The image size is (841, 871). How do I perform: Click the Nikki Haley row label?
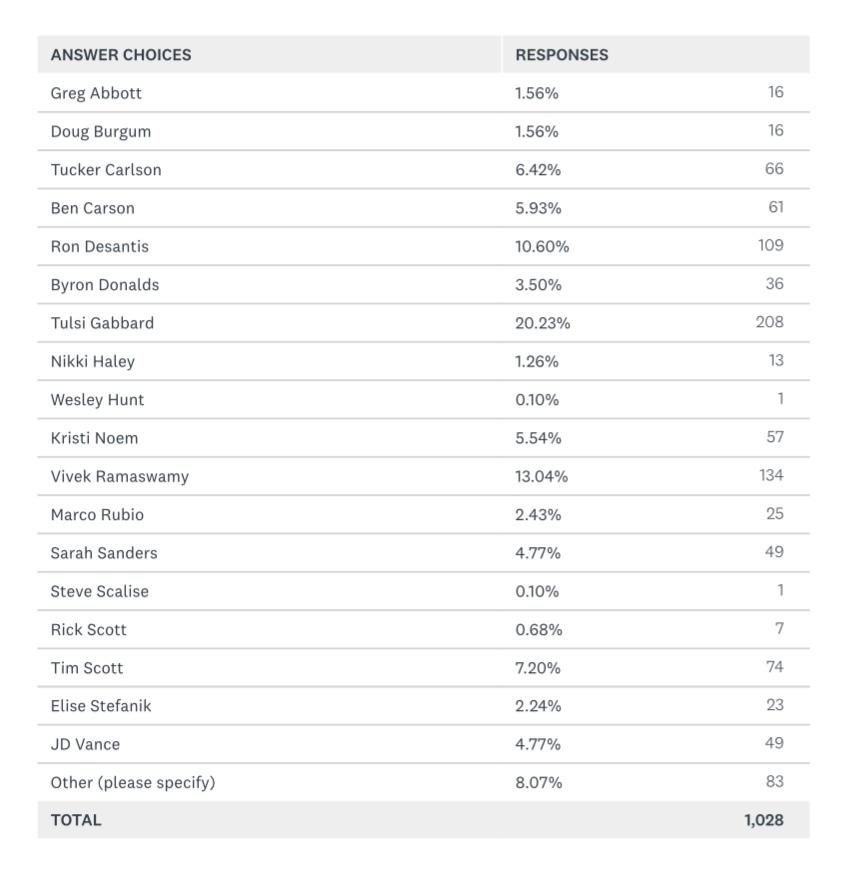tap(92, 361)
